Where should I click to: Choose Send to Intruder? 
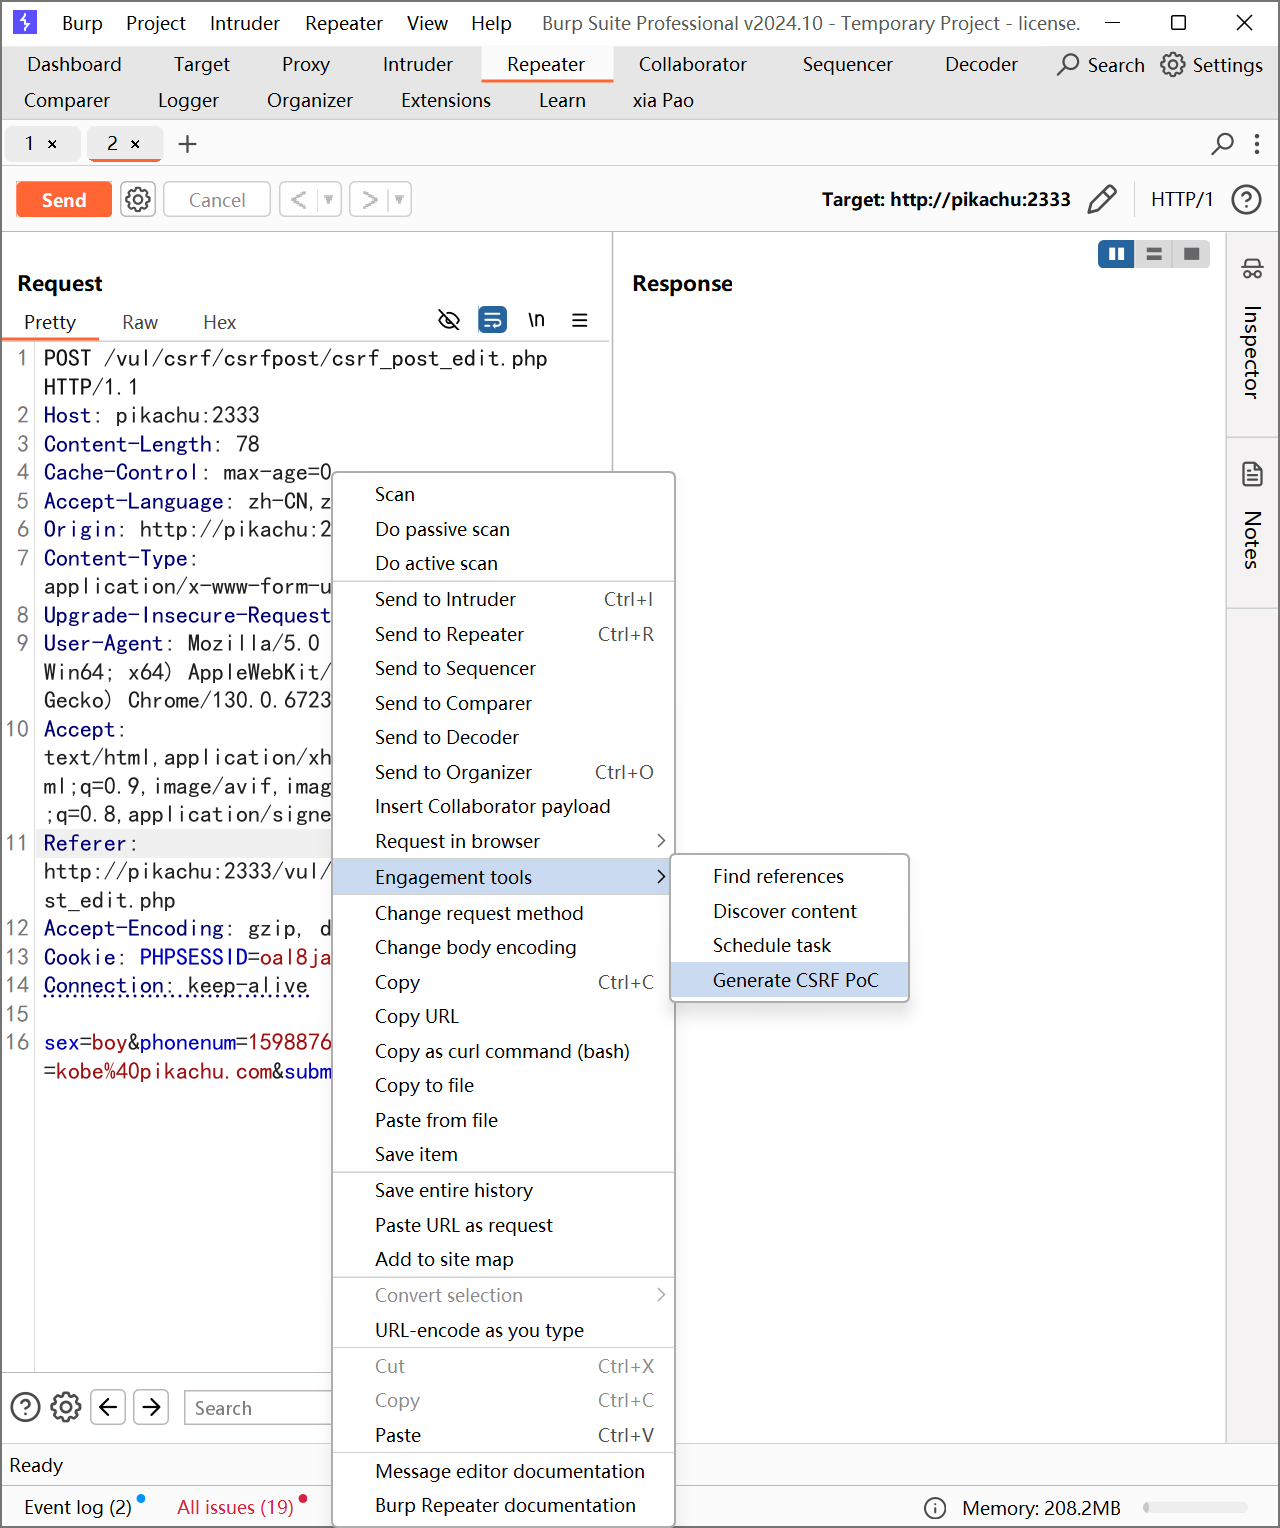point(503,599)
